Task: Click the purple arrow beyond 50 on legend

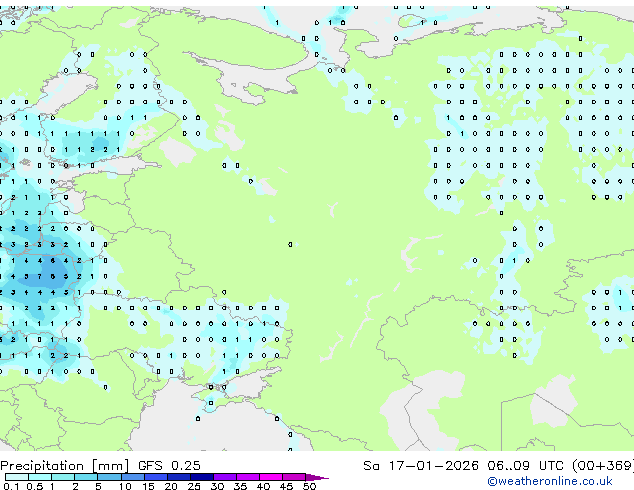Action: coord(317,477)
